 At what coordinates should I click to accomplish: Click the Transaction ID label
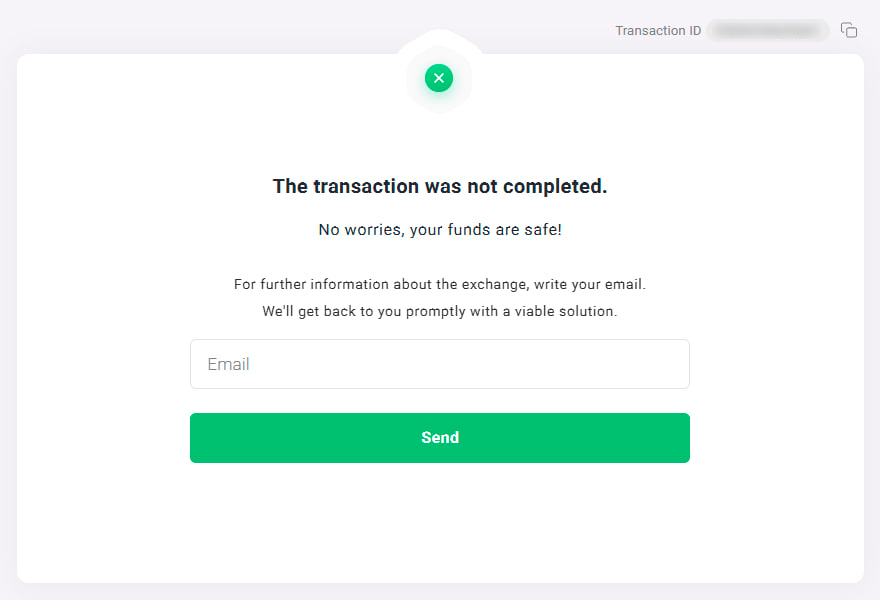tap(658, 30)
